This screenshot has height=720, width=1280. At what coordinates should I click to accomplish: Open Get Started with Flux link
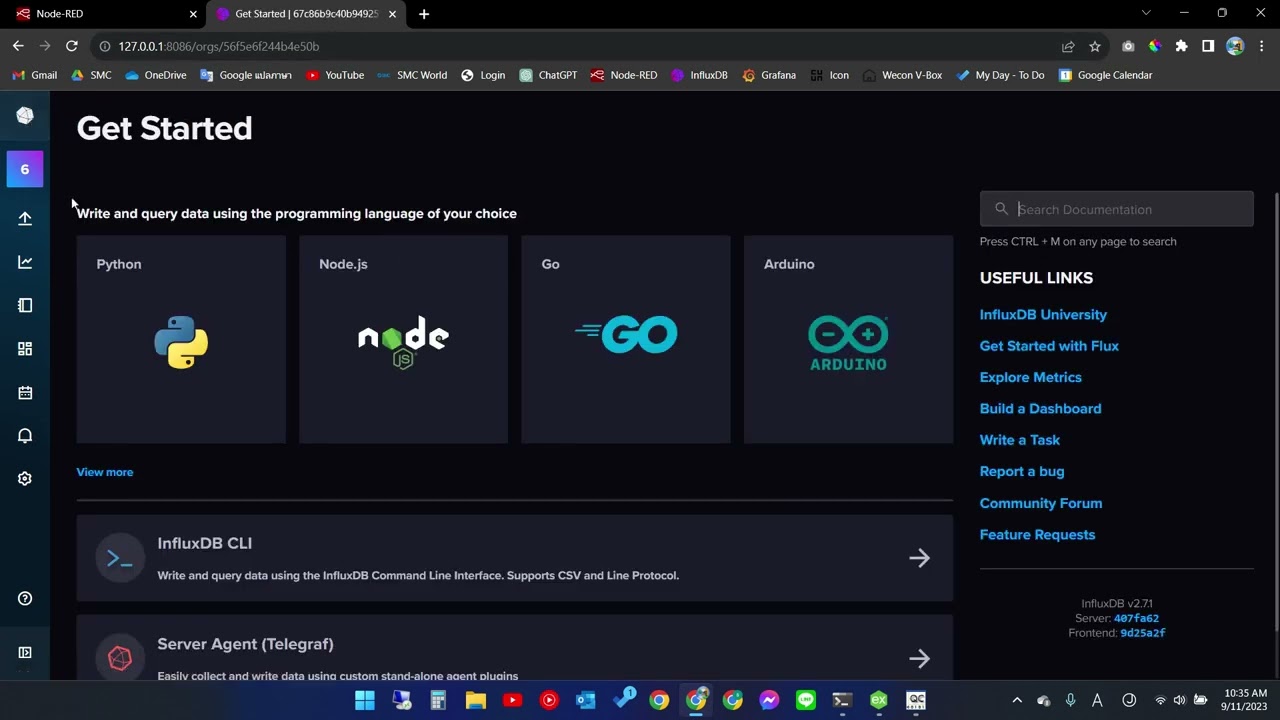pyautogui.click(x=1049, y=346)
